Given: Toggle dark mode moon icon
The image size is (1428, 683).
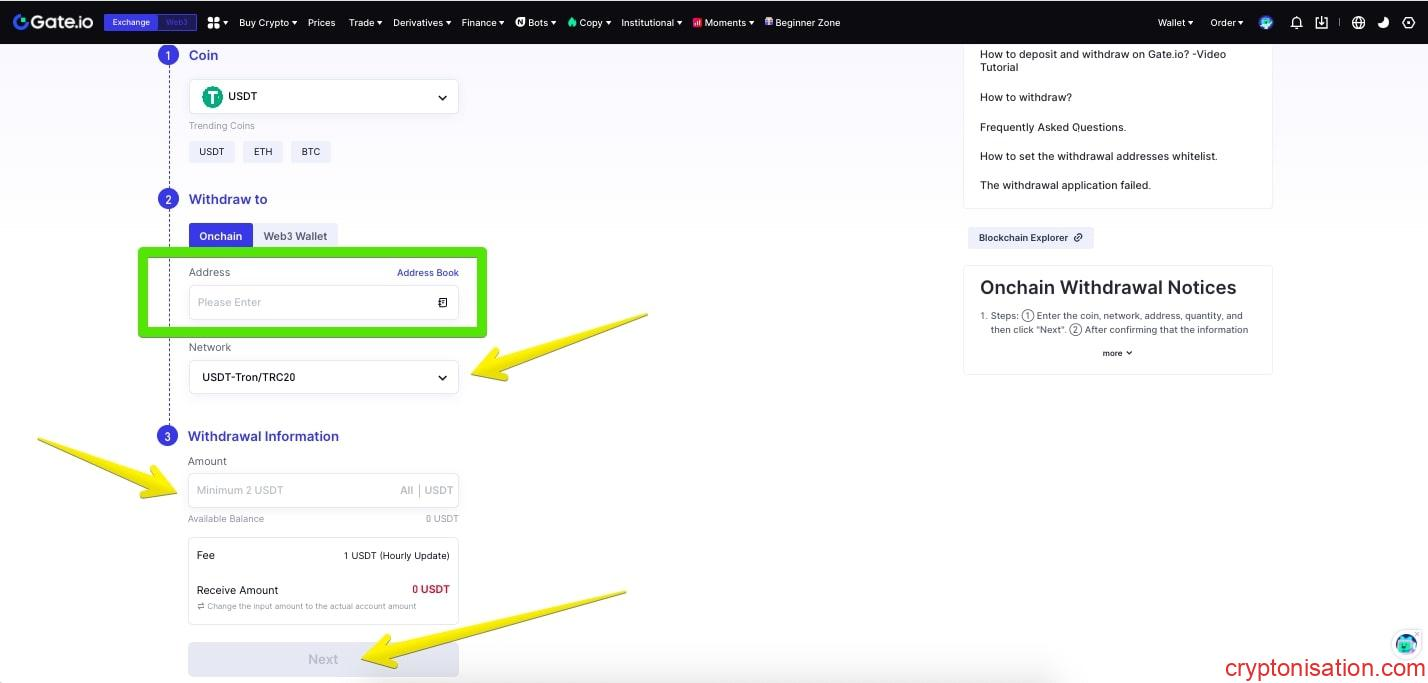Looking at the screenshot, I should tap(1383, 22).
